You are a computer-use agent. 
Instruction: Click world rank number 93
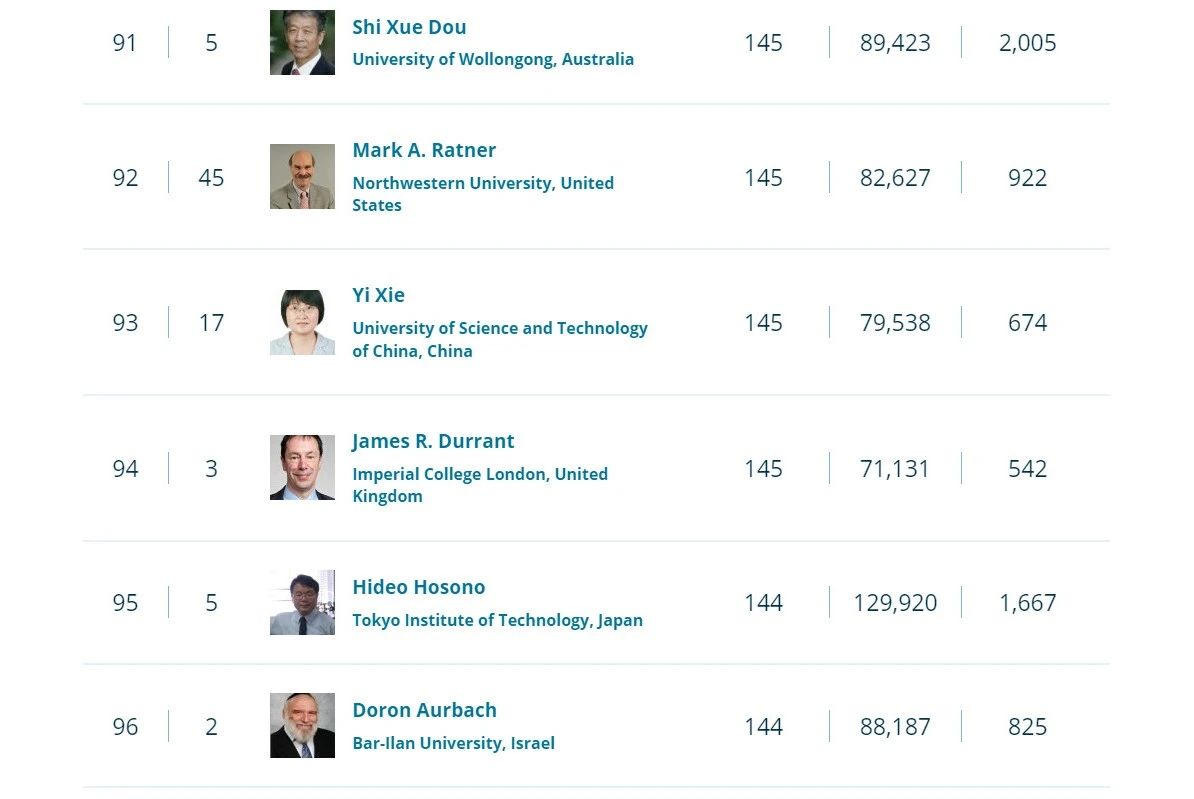pos(126,323)
